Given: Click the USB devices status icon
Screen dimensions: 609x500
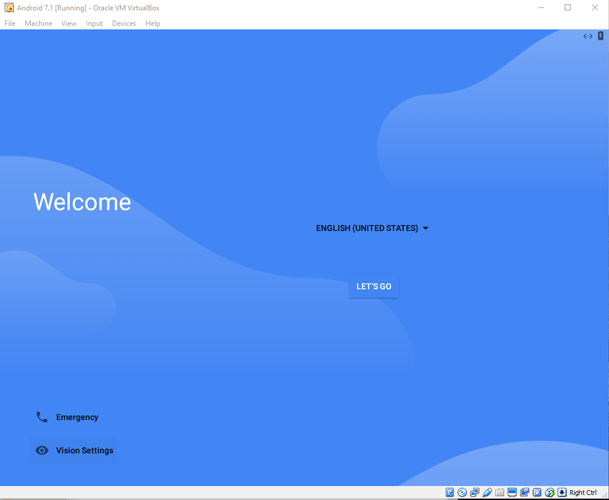Looking at the screenshot, I should [487, 492].
